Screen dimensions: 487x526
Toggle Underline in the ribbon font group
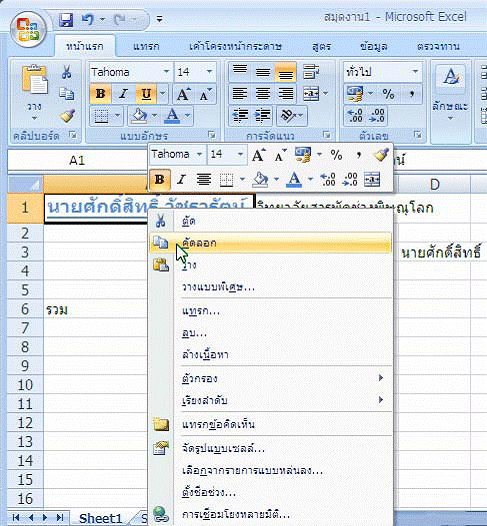[x=146, y=94]
